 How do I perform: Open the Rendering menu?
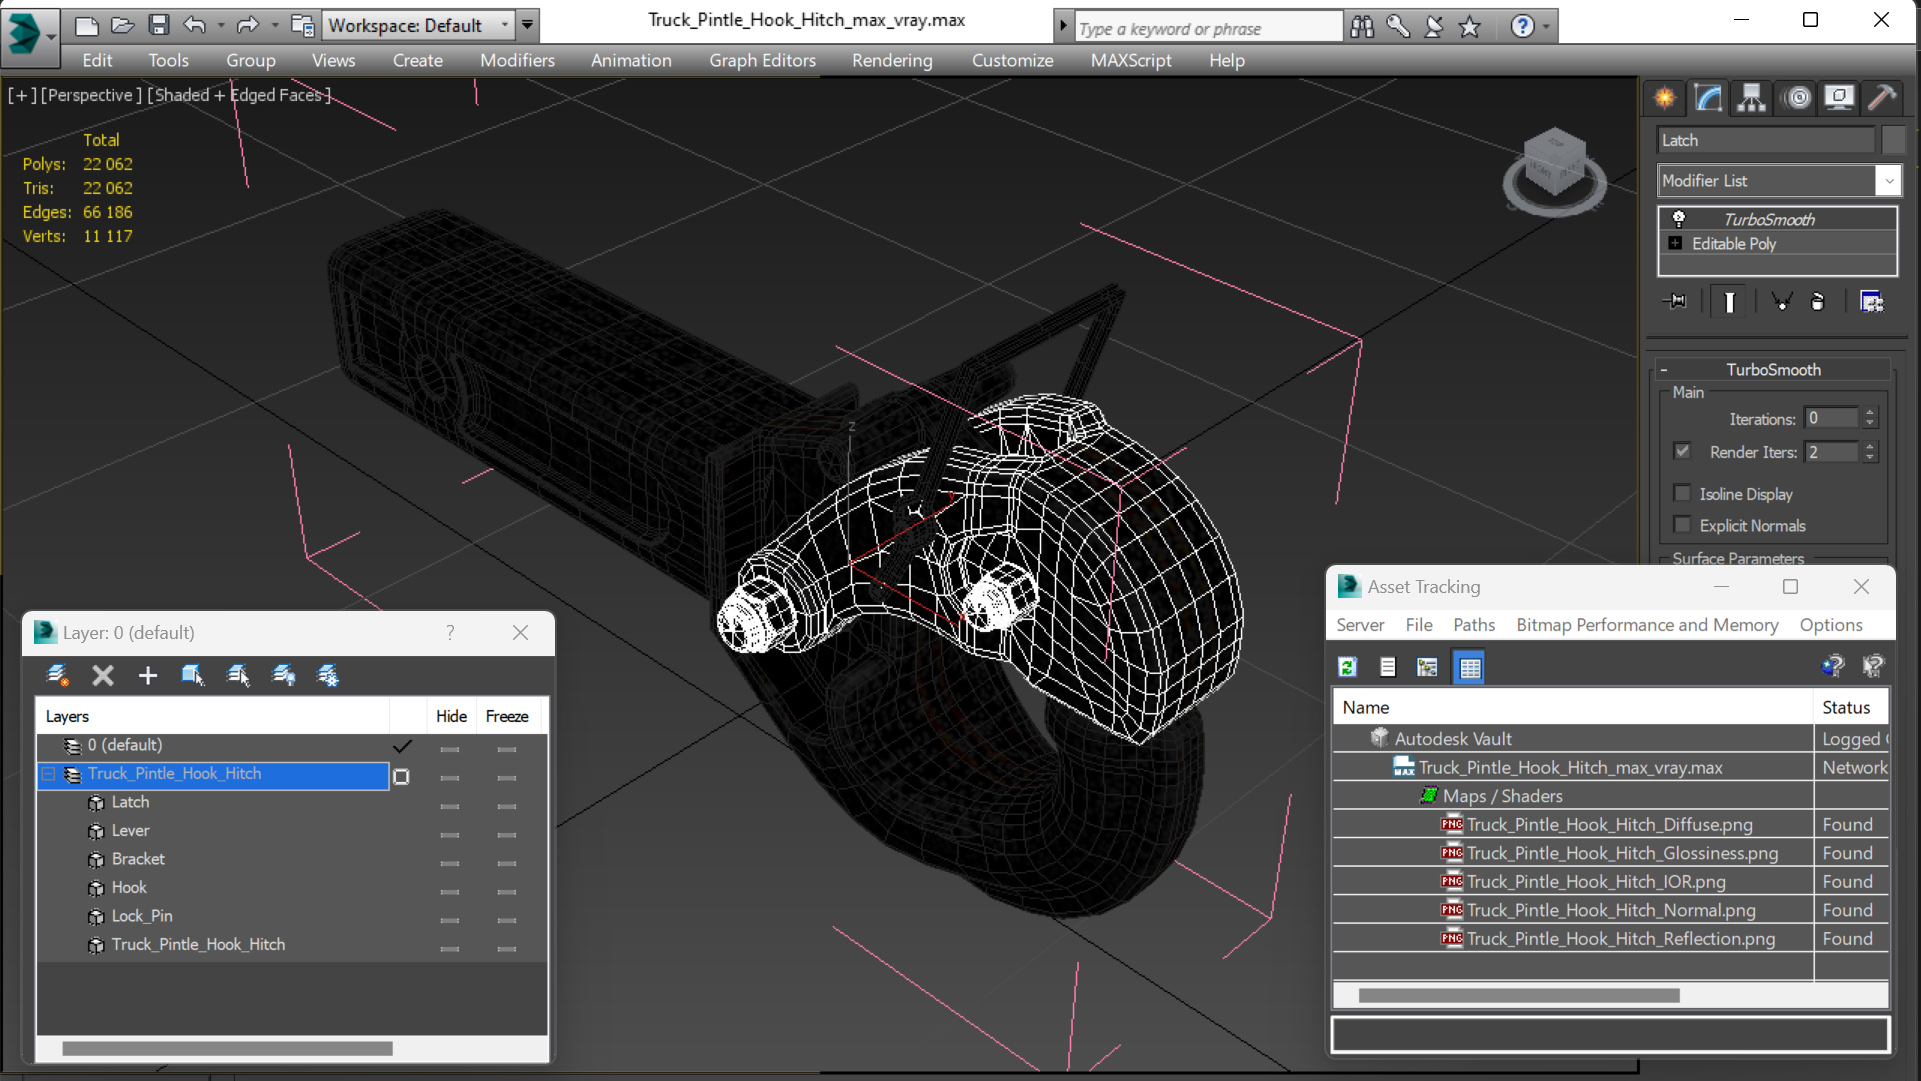(891, 60)
